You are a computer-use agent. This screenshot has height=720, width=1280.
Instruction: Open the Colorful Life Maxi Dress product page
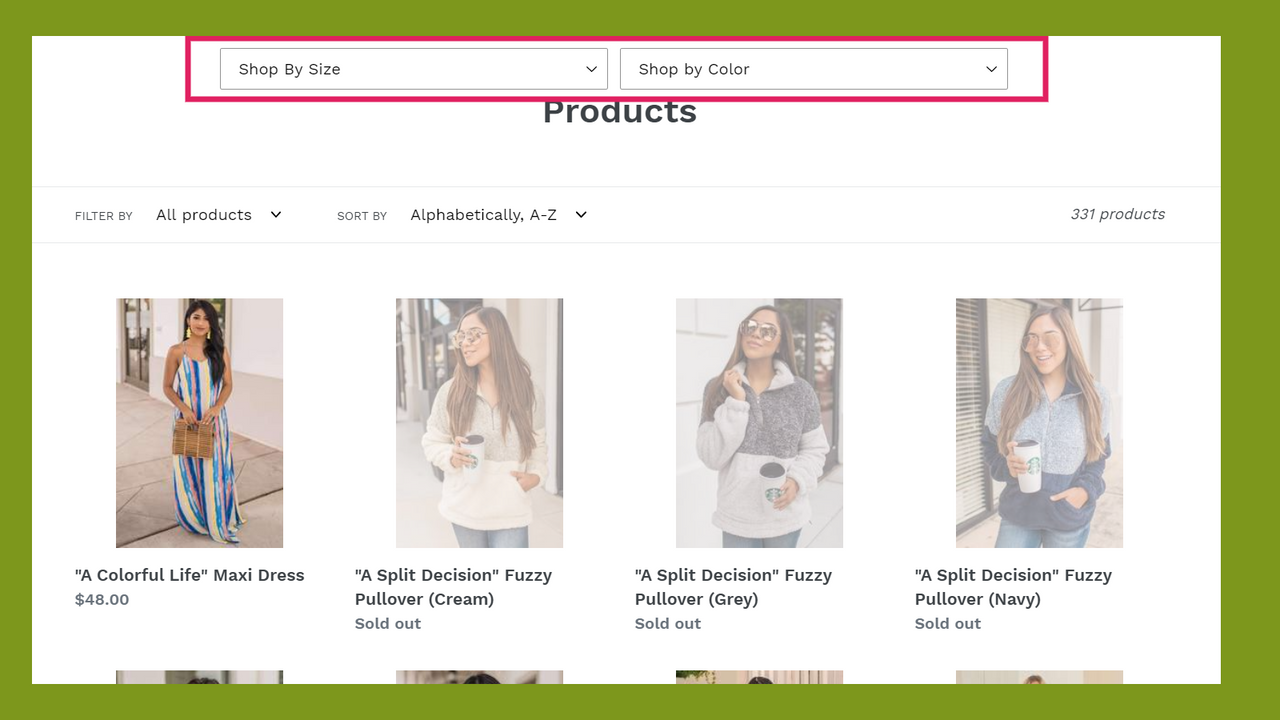pos(189,575)
